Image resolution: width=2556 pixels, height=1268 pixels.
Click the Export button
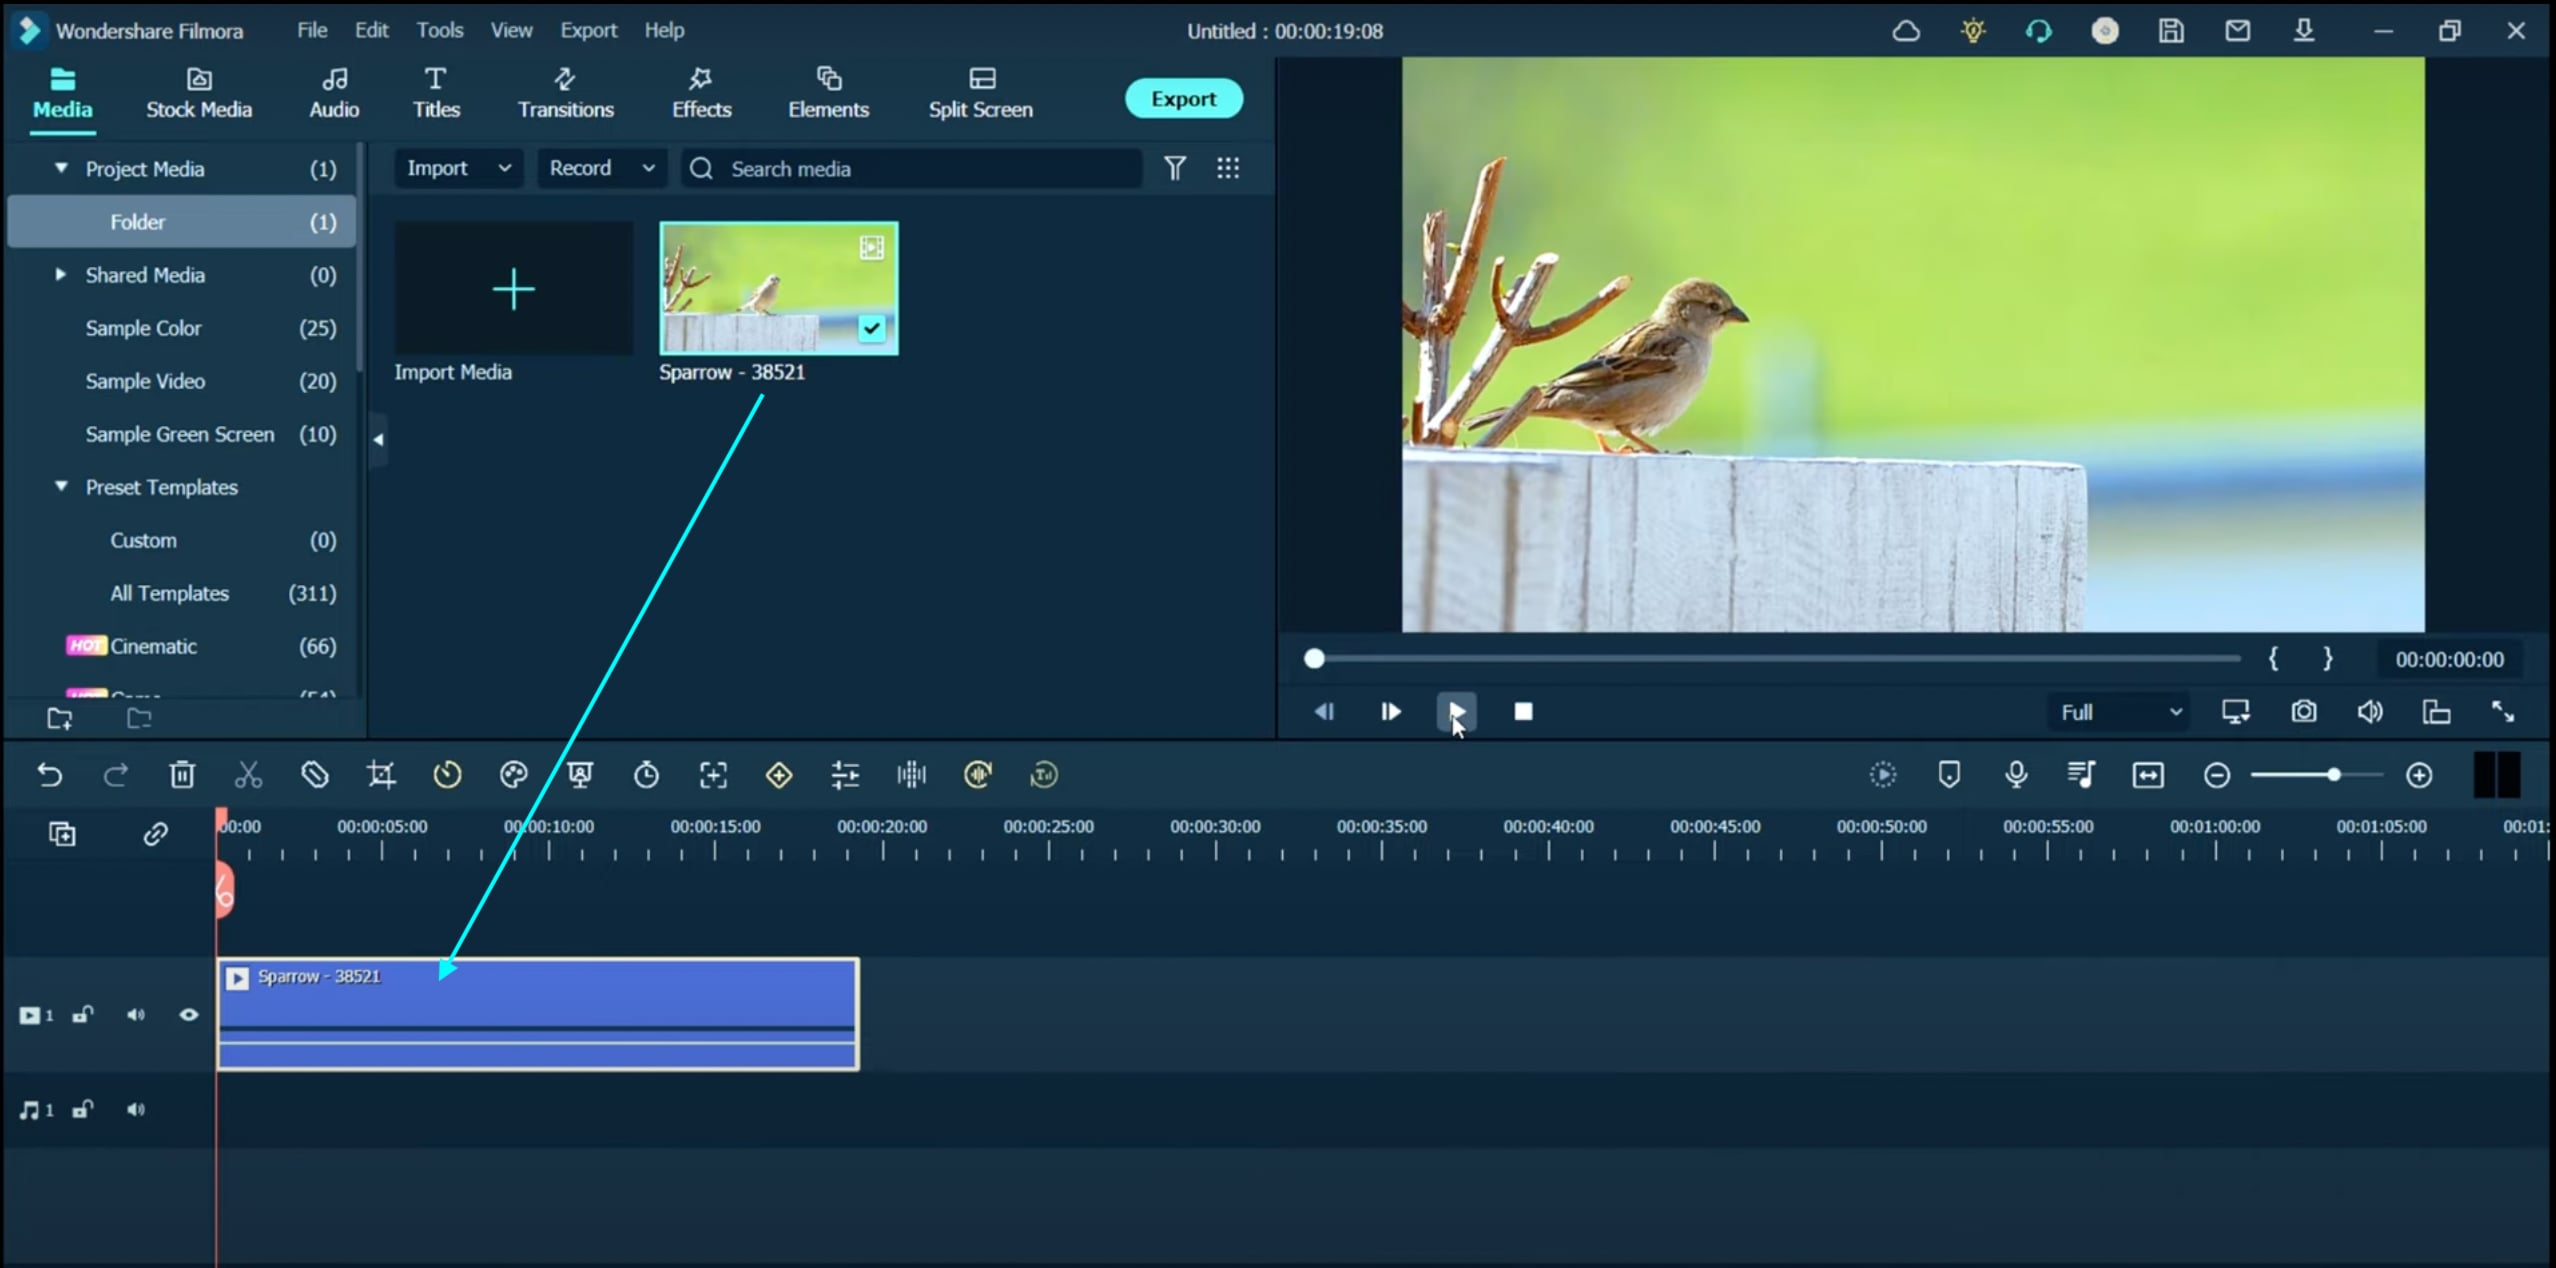click(x=1183, y=98)
